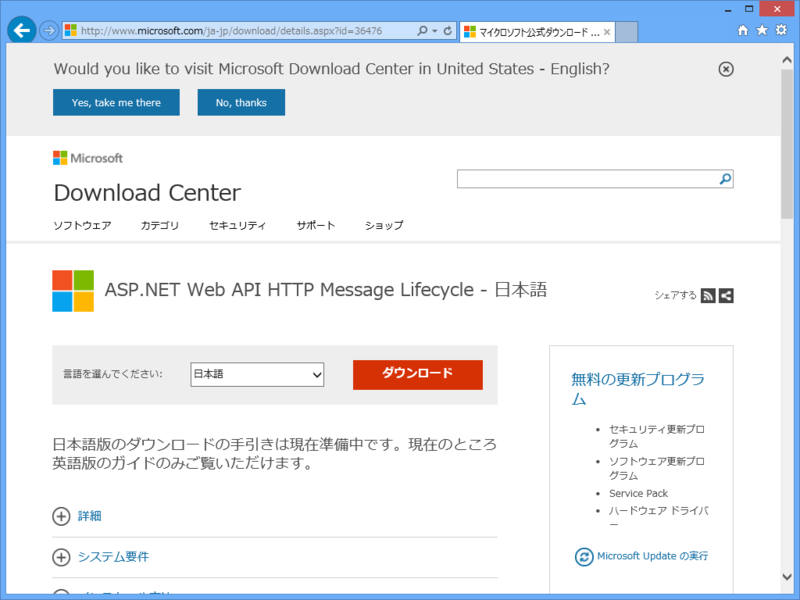Viewport: 800px width, 600px height.
Task: Open the セキュリティ menu
Action: point(238,225)
